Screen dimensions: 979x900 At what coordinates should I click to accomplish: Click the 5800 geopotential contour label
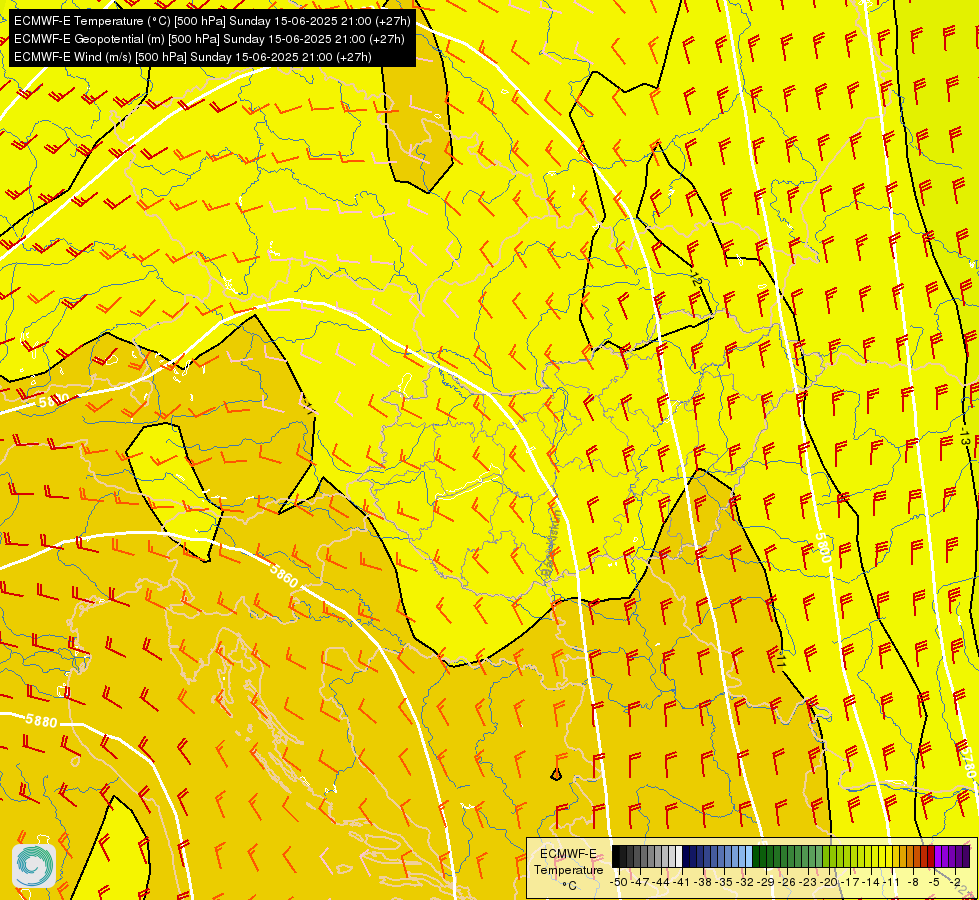pos(824,548)
